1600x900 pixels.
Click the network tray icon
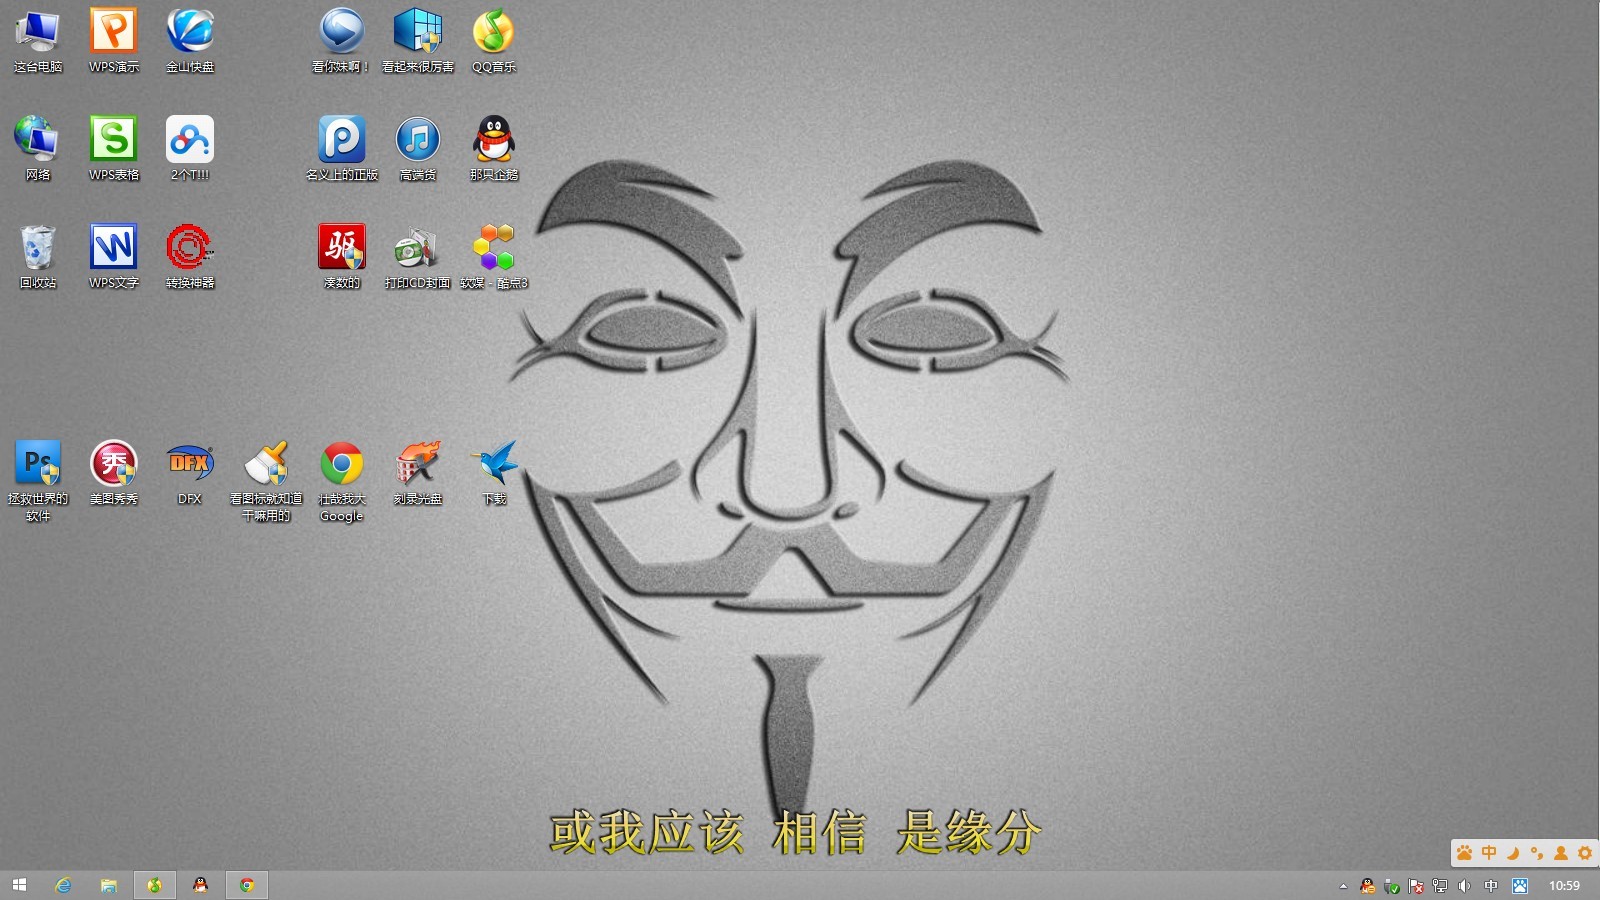tap(1440, 886)
